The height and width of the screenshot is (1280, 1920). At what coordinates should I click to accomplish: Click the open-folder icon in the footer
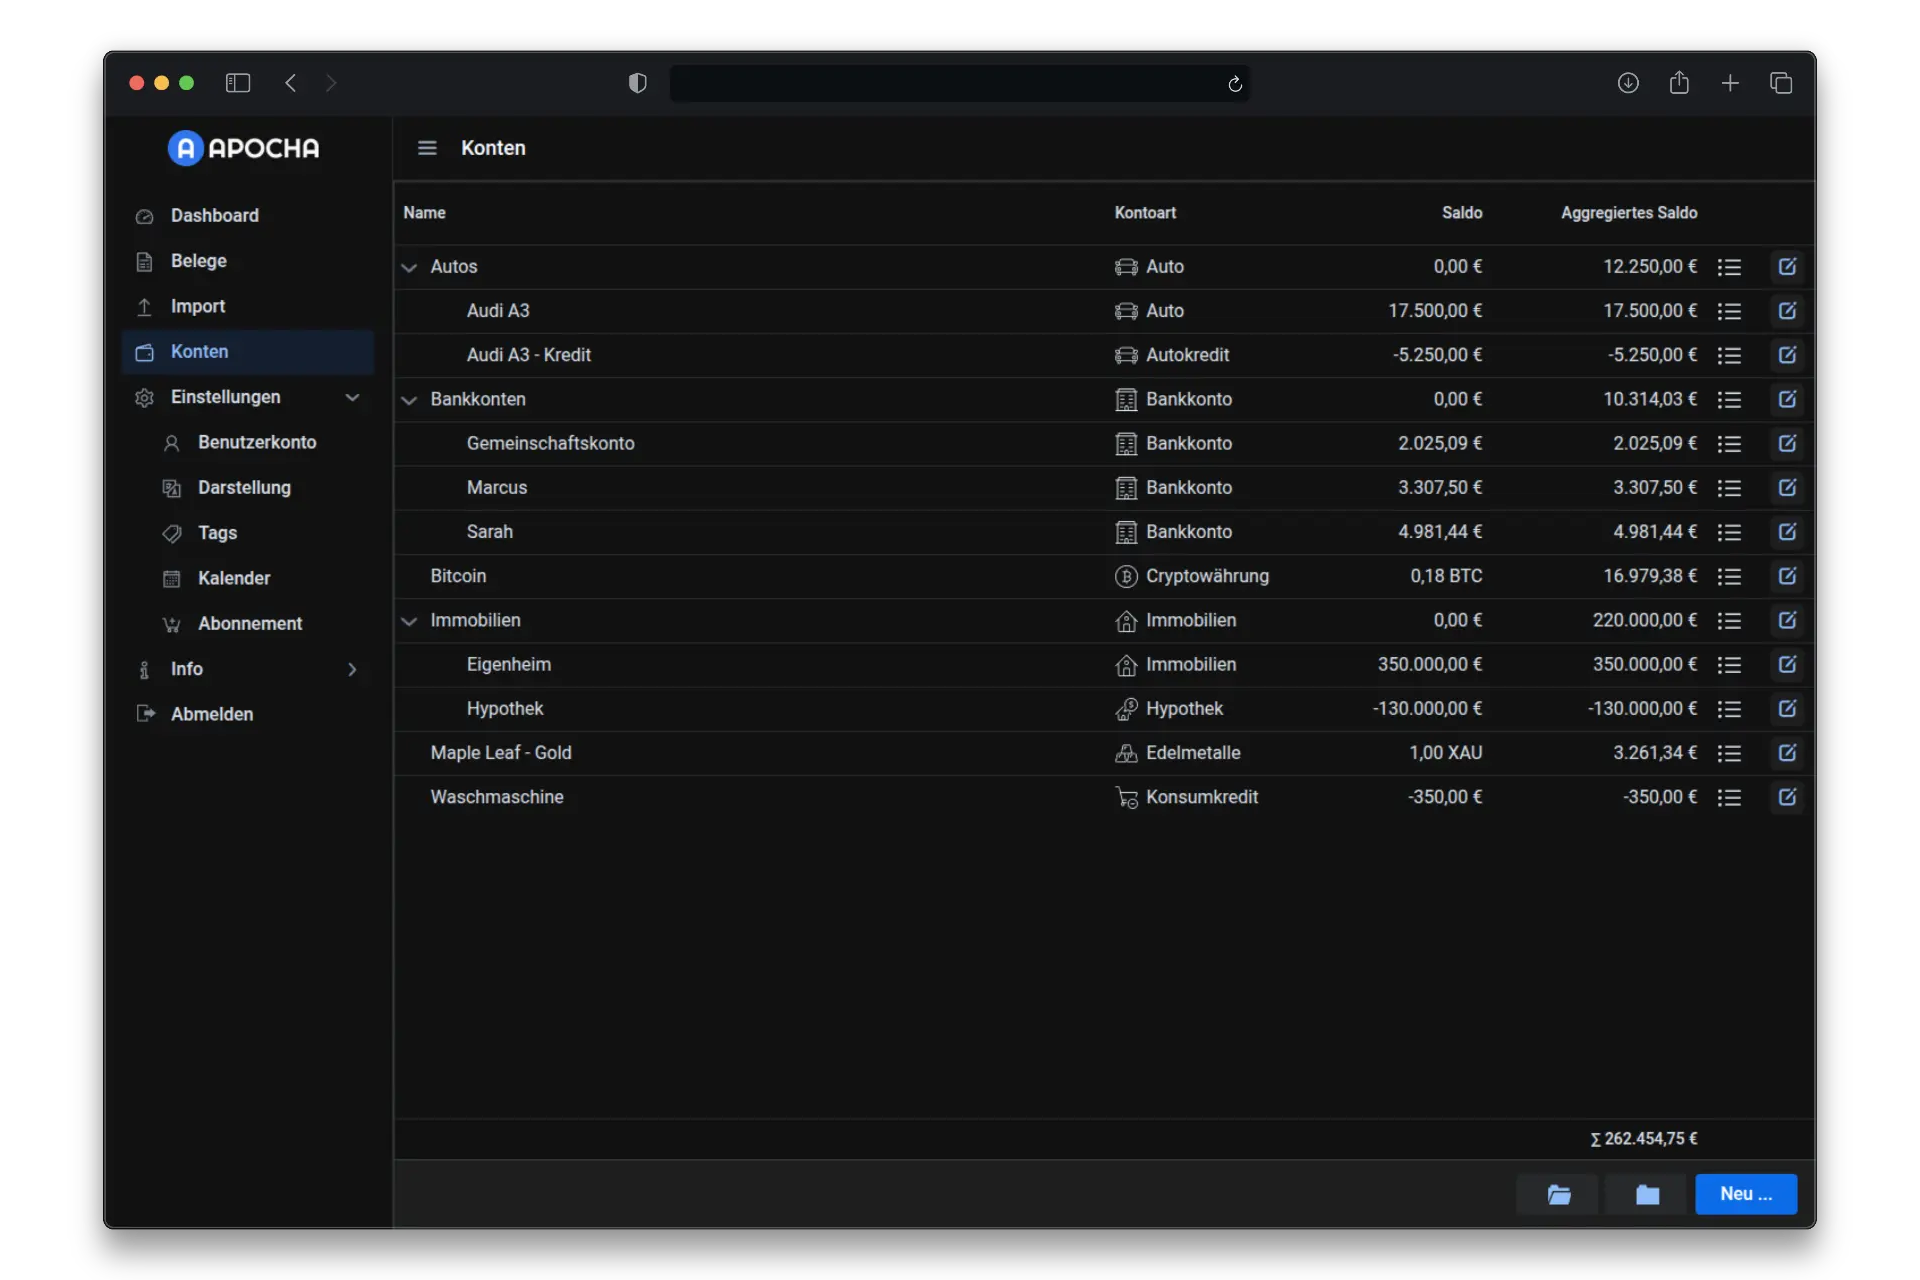(x=1558, y=1194)
